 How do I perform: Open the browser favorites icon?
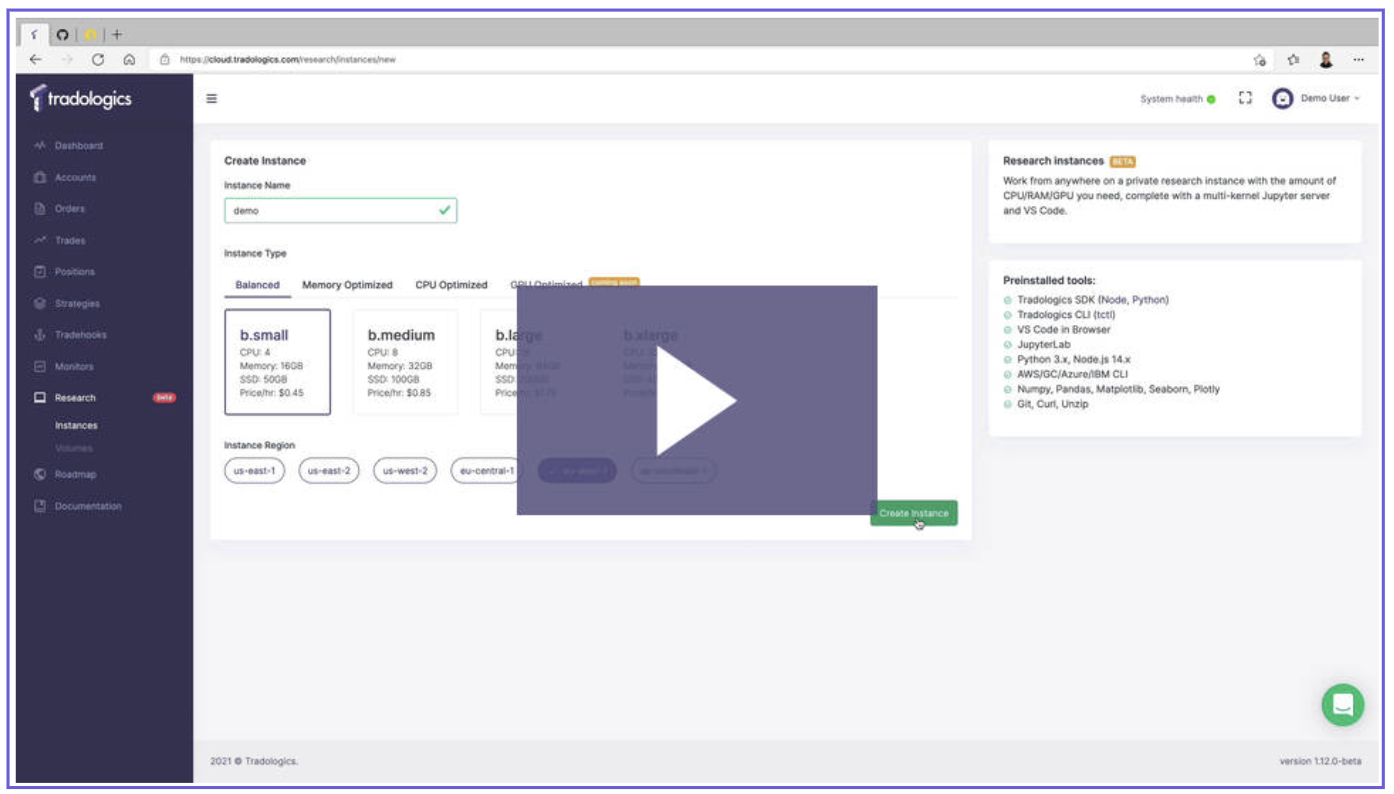(x=1293, y=60)
